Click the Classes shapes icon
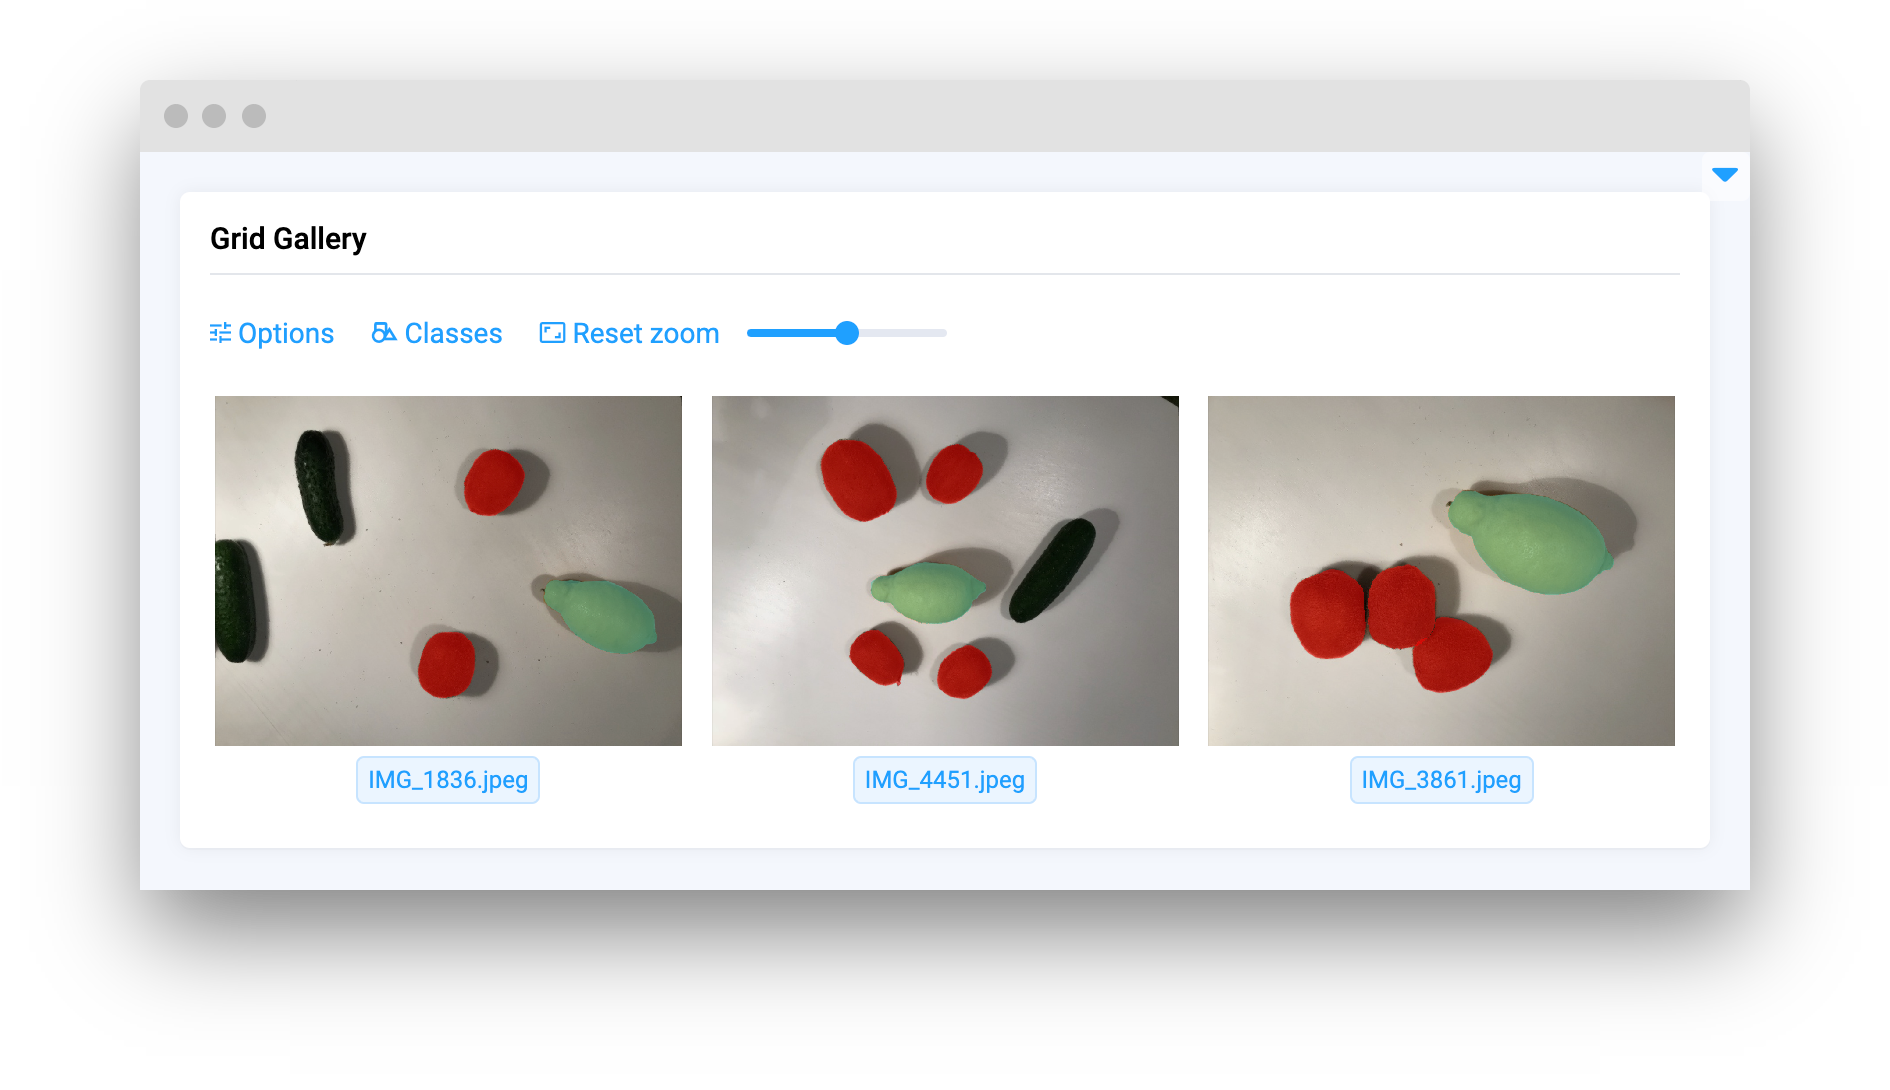Viewport: 1890px width, 1090px height. (x=384, y=332)
